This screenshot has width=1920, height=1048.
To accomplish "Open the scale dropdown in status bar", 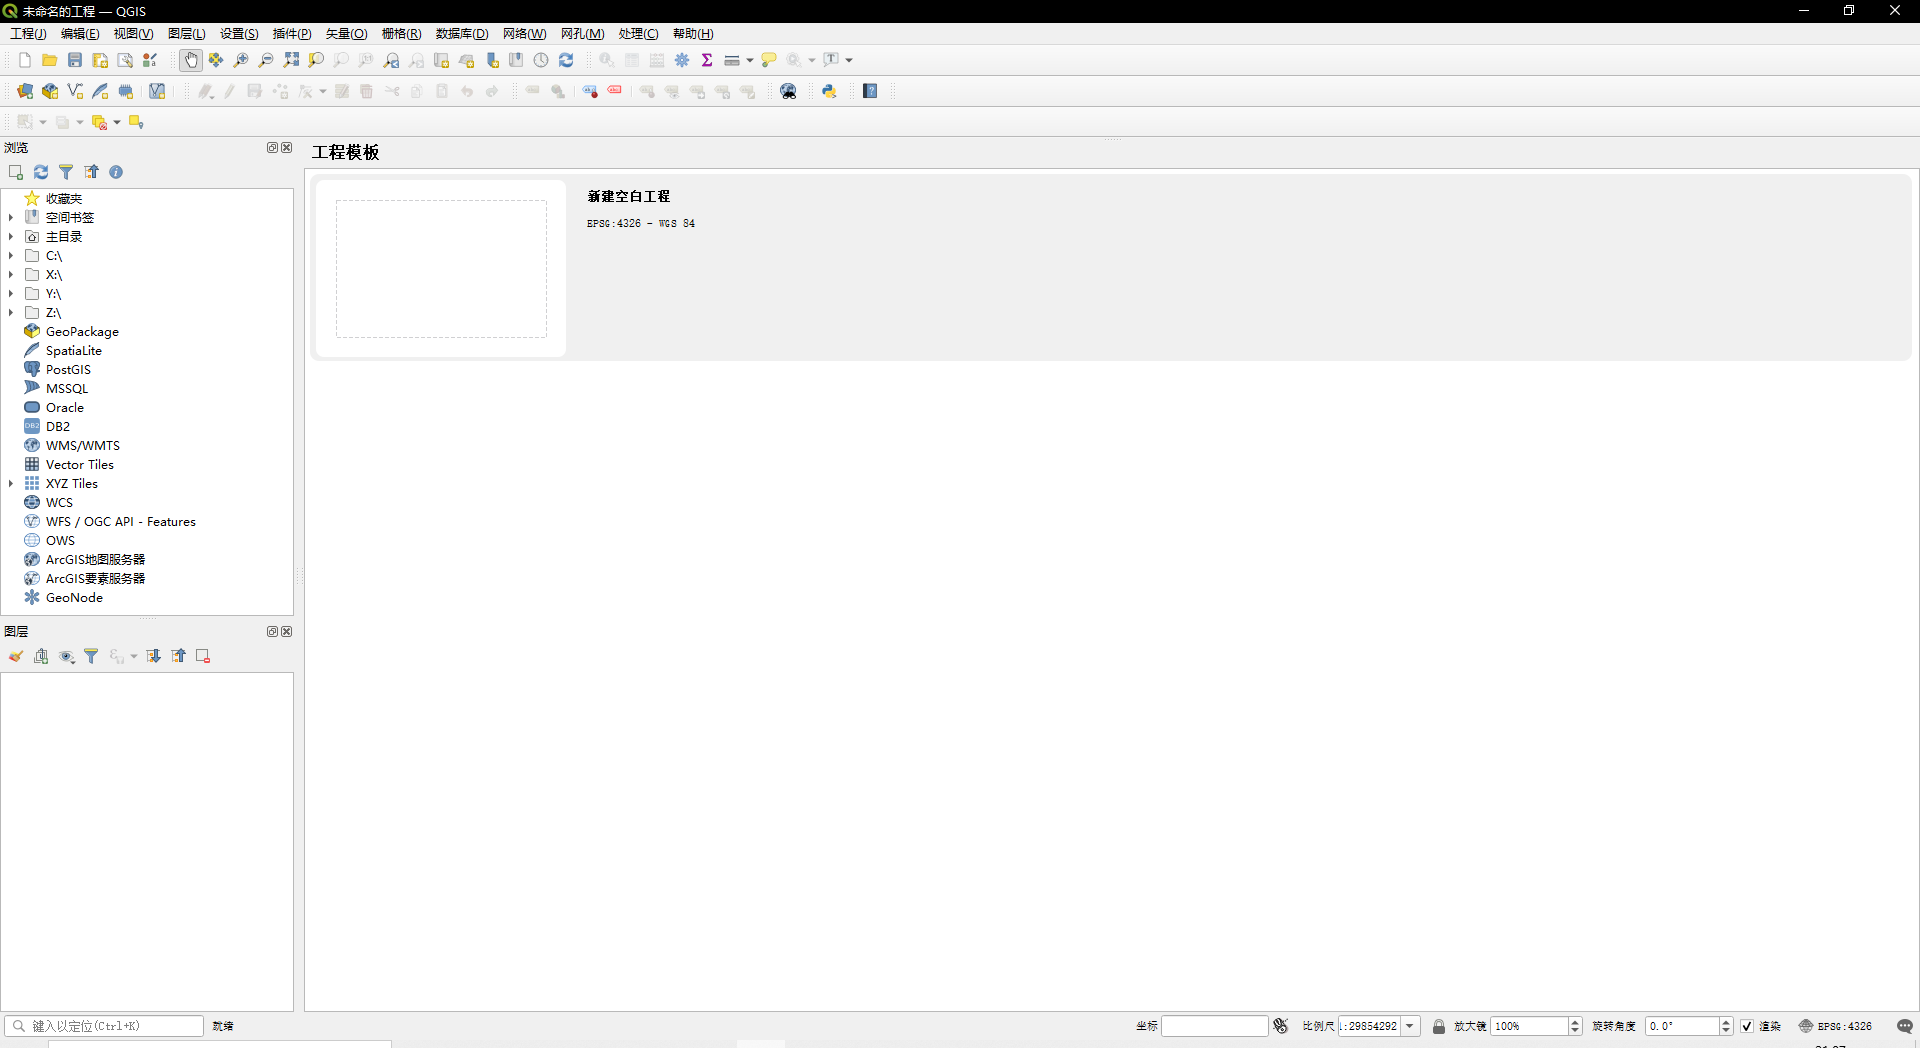I will [x=1411, y=1026].
